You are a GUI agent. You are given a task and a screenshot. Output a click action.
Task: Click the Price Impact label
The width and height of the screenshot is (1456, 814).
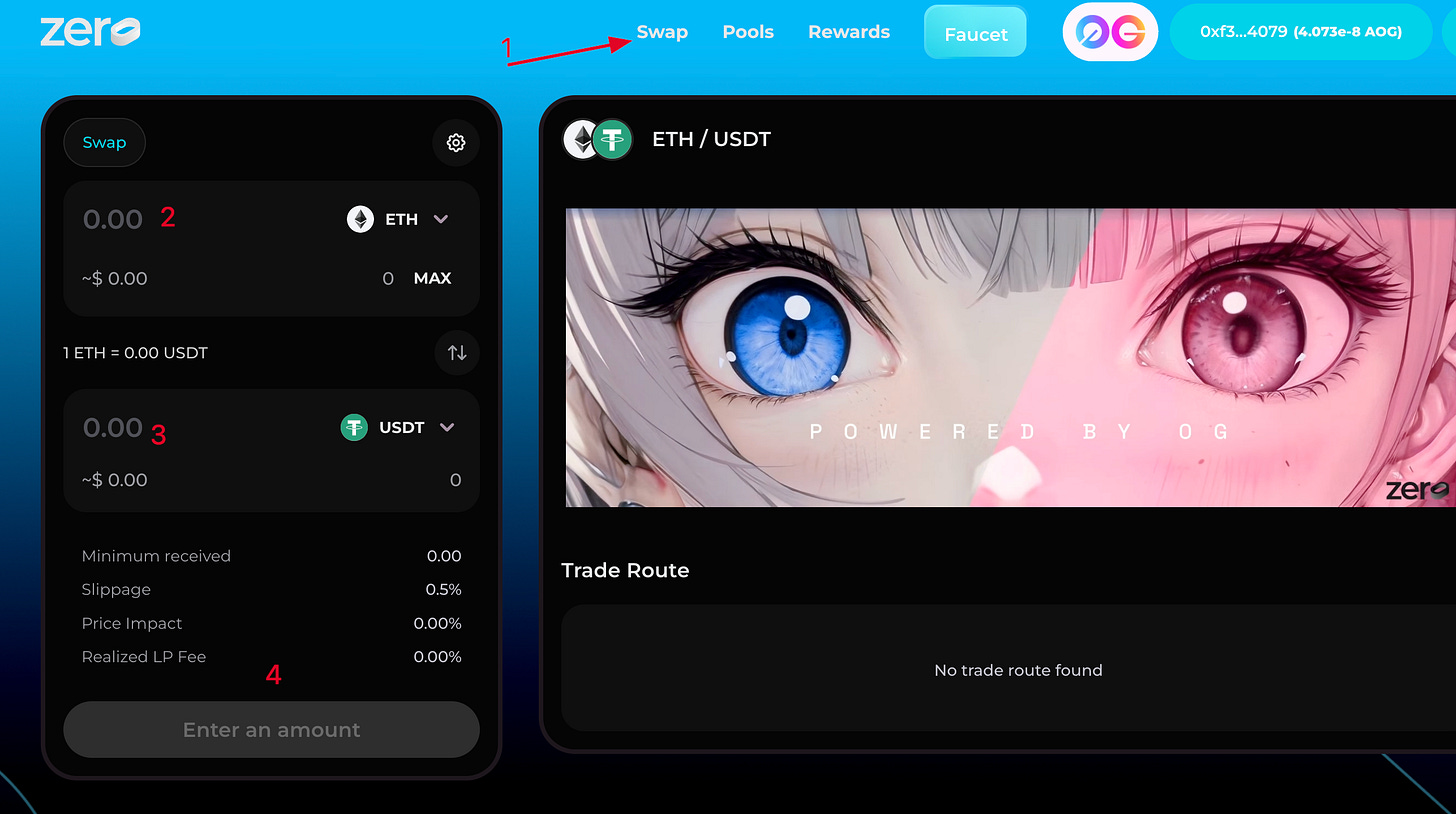pos(132,623)
